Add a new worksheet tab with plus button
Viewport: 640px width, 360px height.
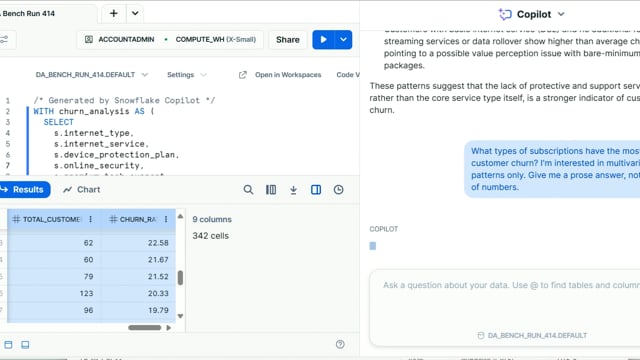113,13
